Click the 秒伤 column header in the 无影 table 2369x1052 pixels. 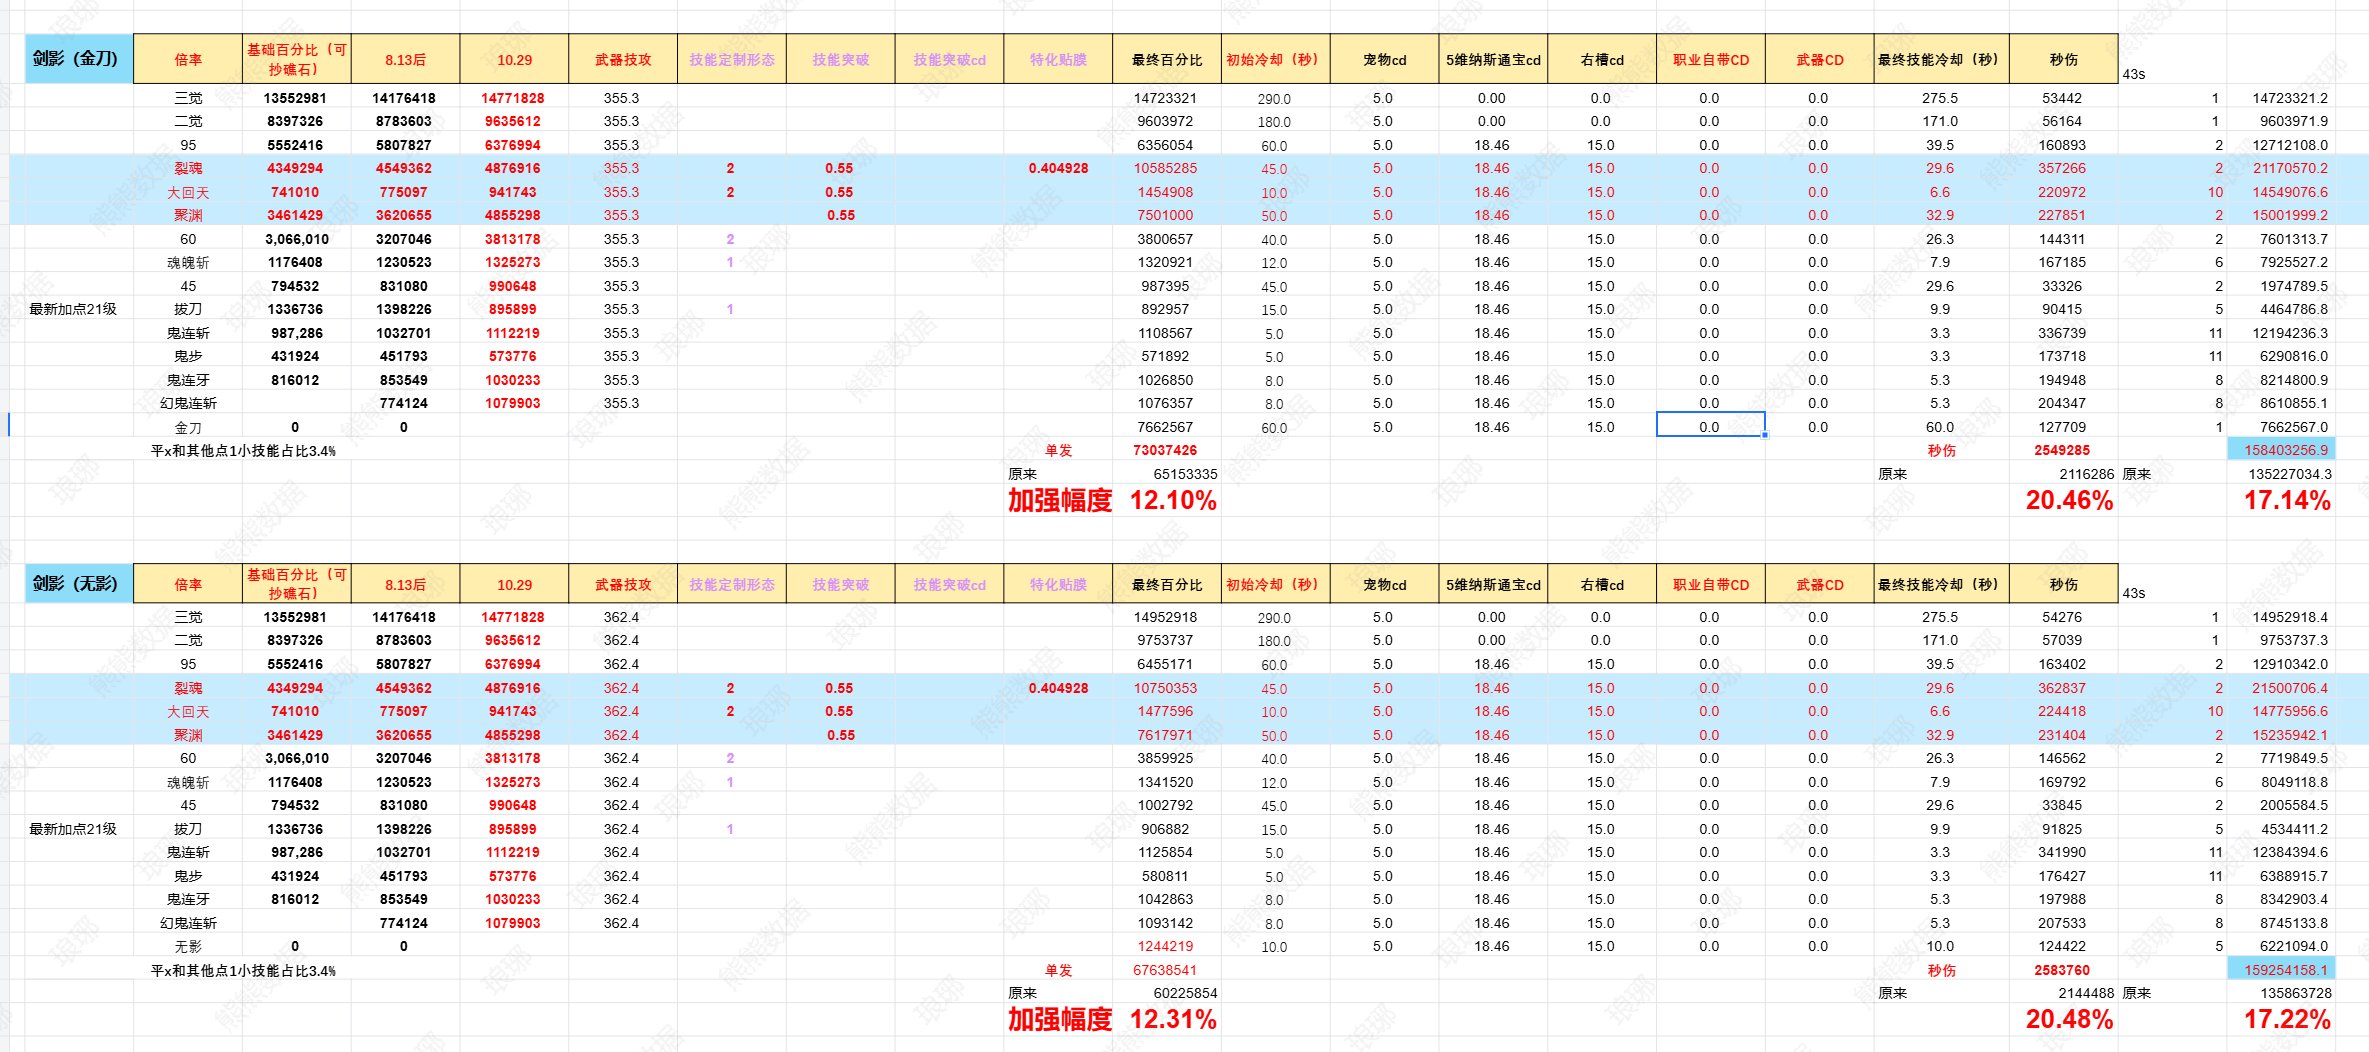2063,584
